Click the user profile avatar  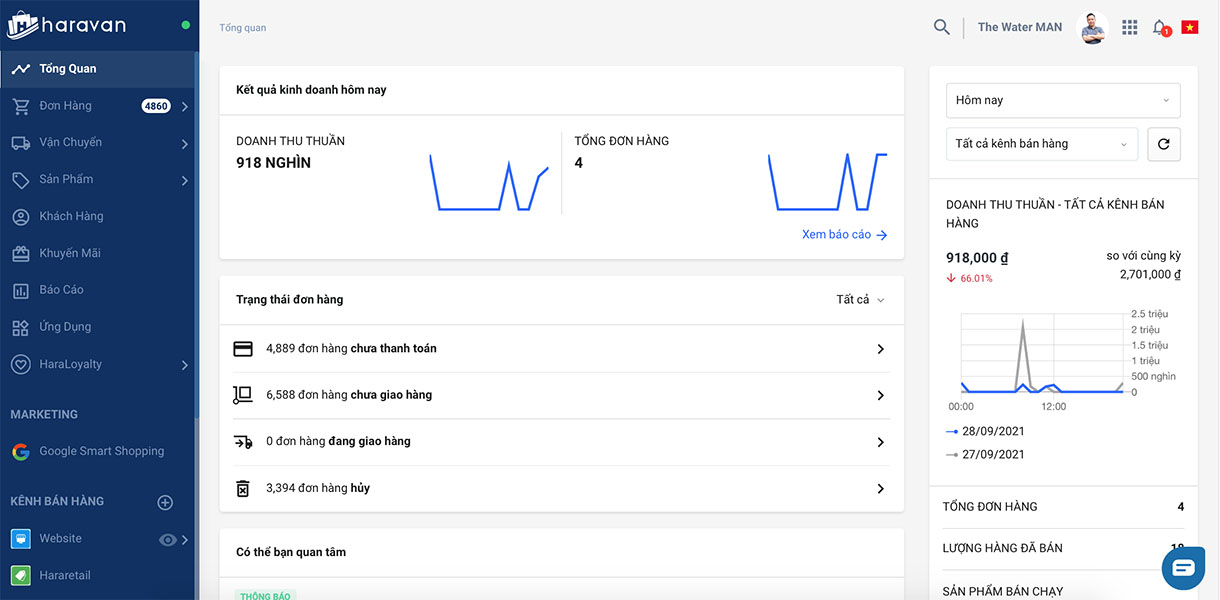[x=1092, y=28]
